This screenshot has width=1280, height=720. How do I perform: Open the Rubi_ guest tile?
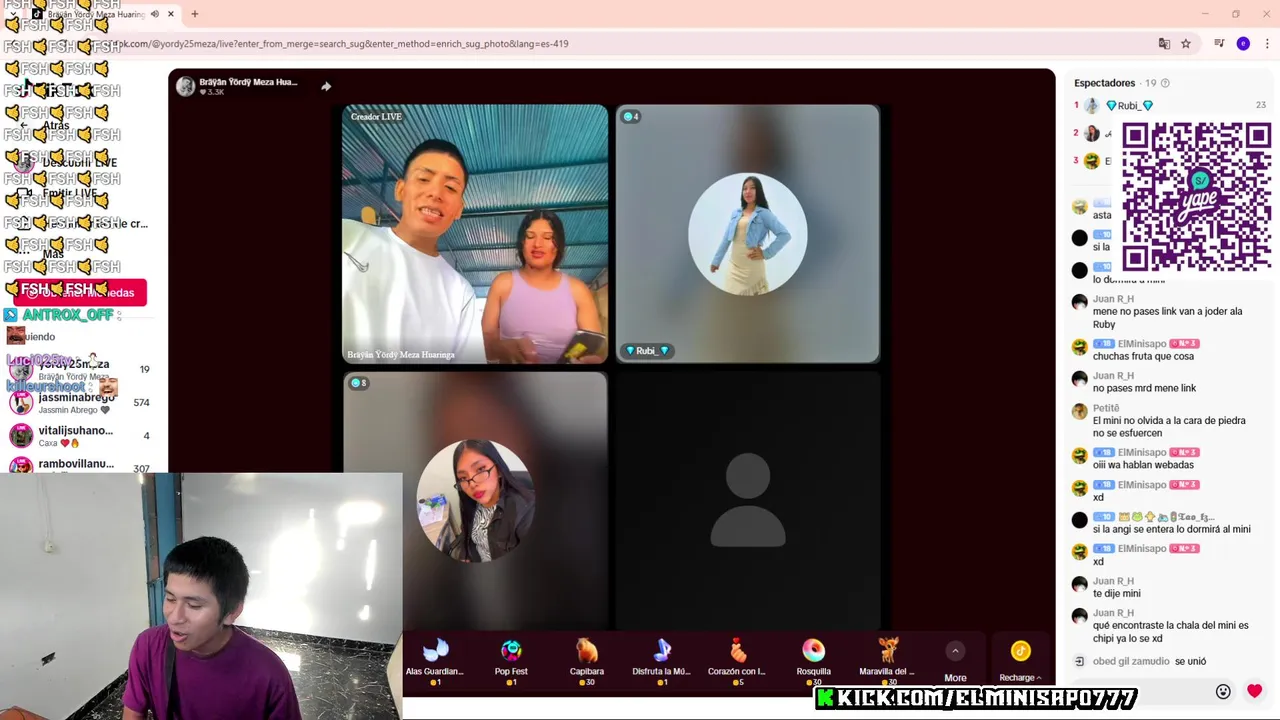(748, 234)
